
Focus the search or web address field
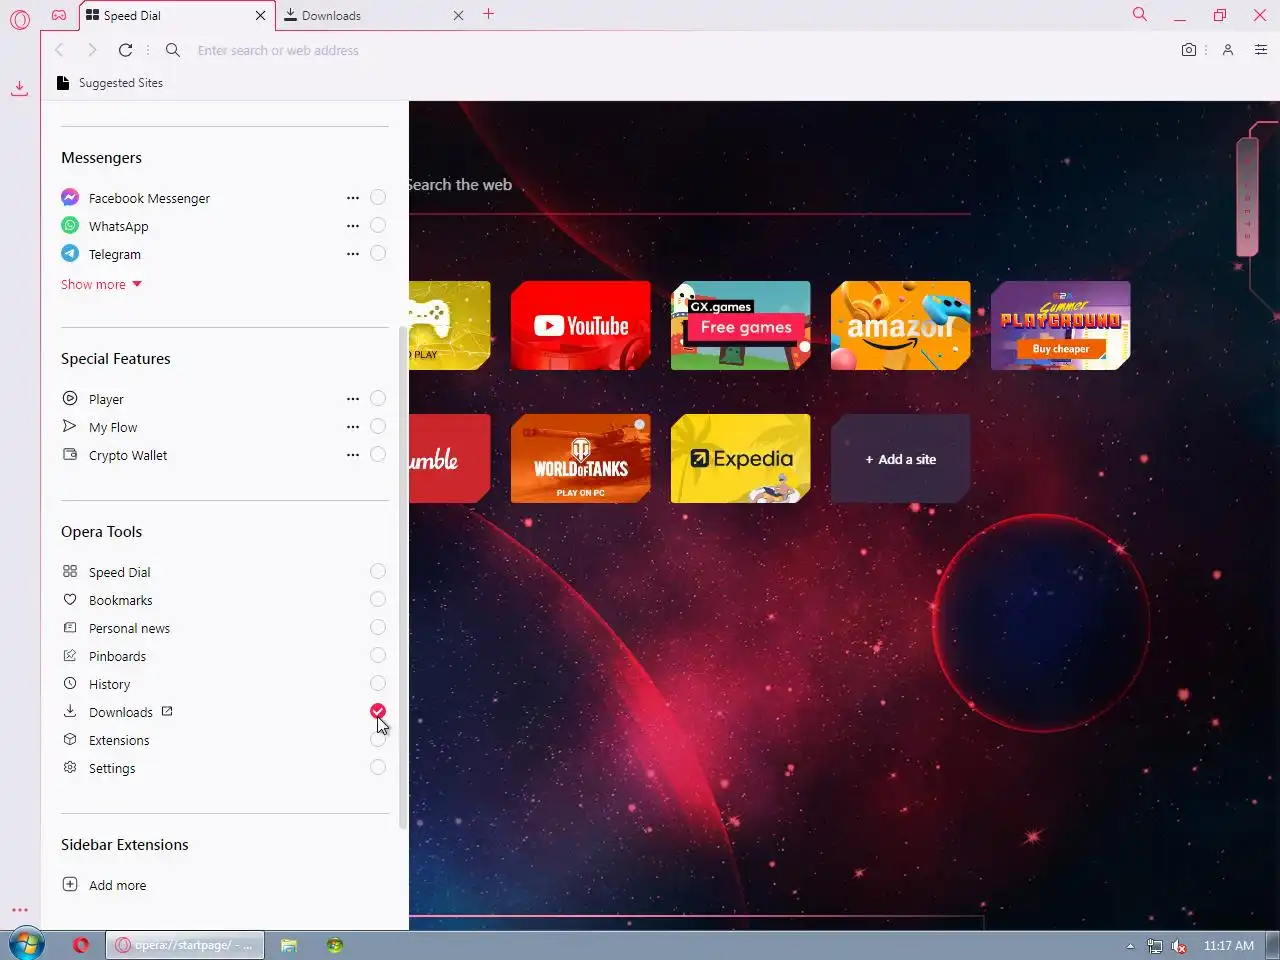(680, 50)
